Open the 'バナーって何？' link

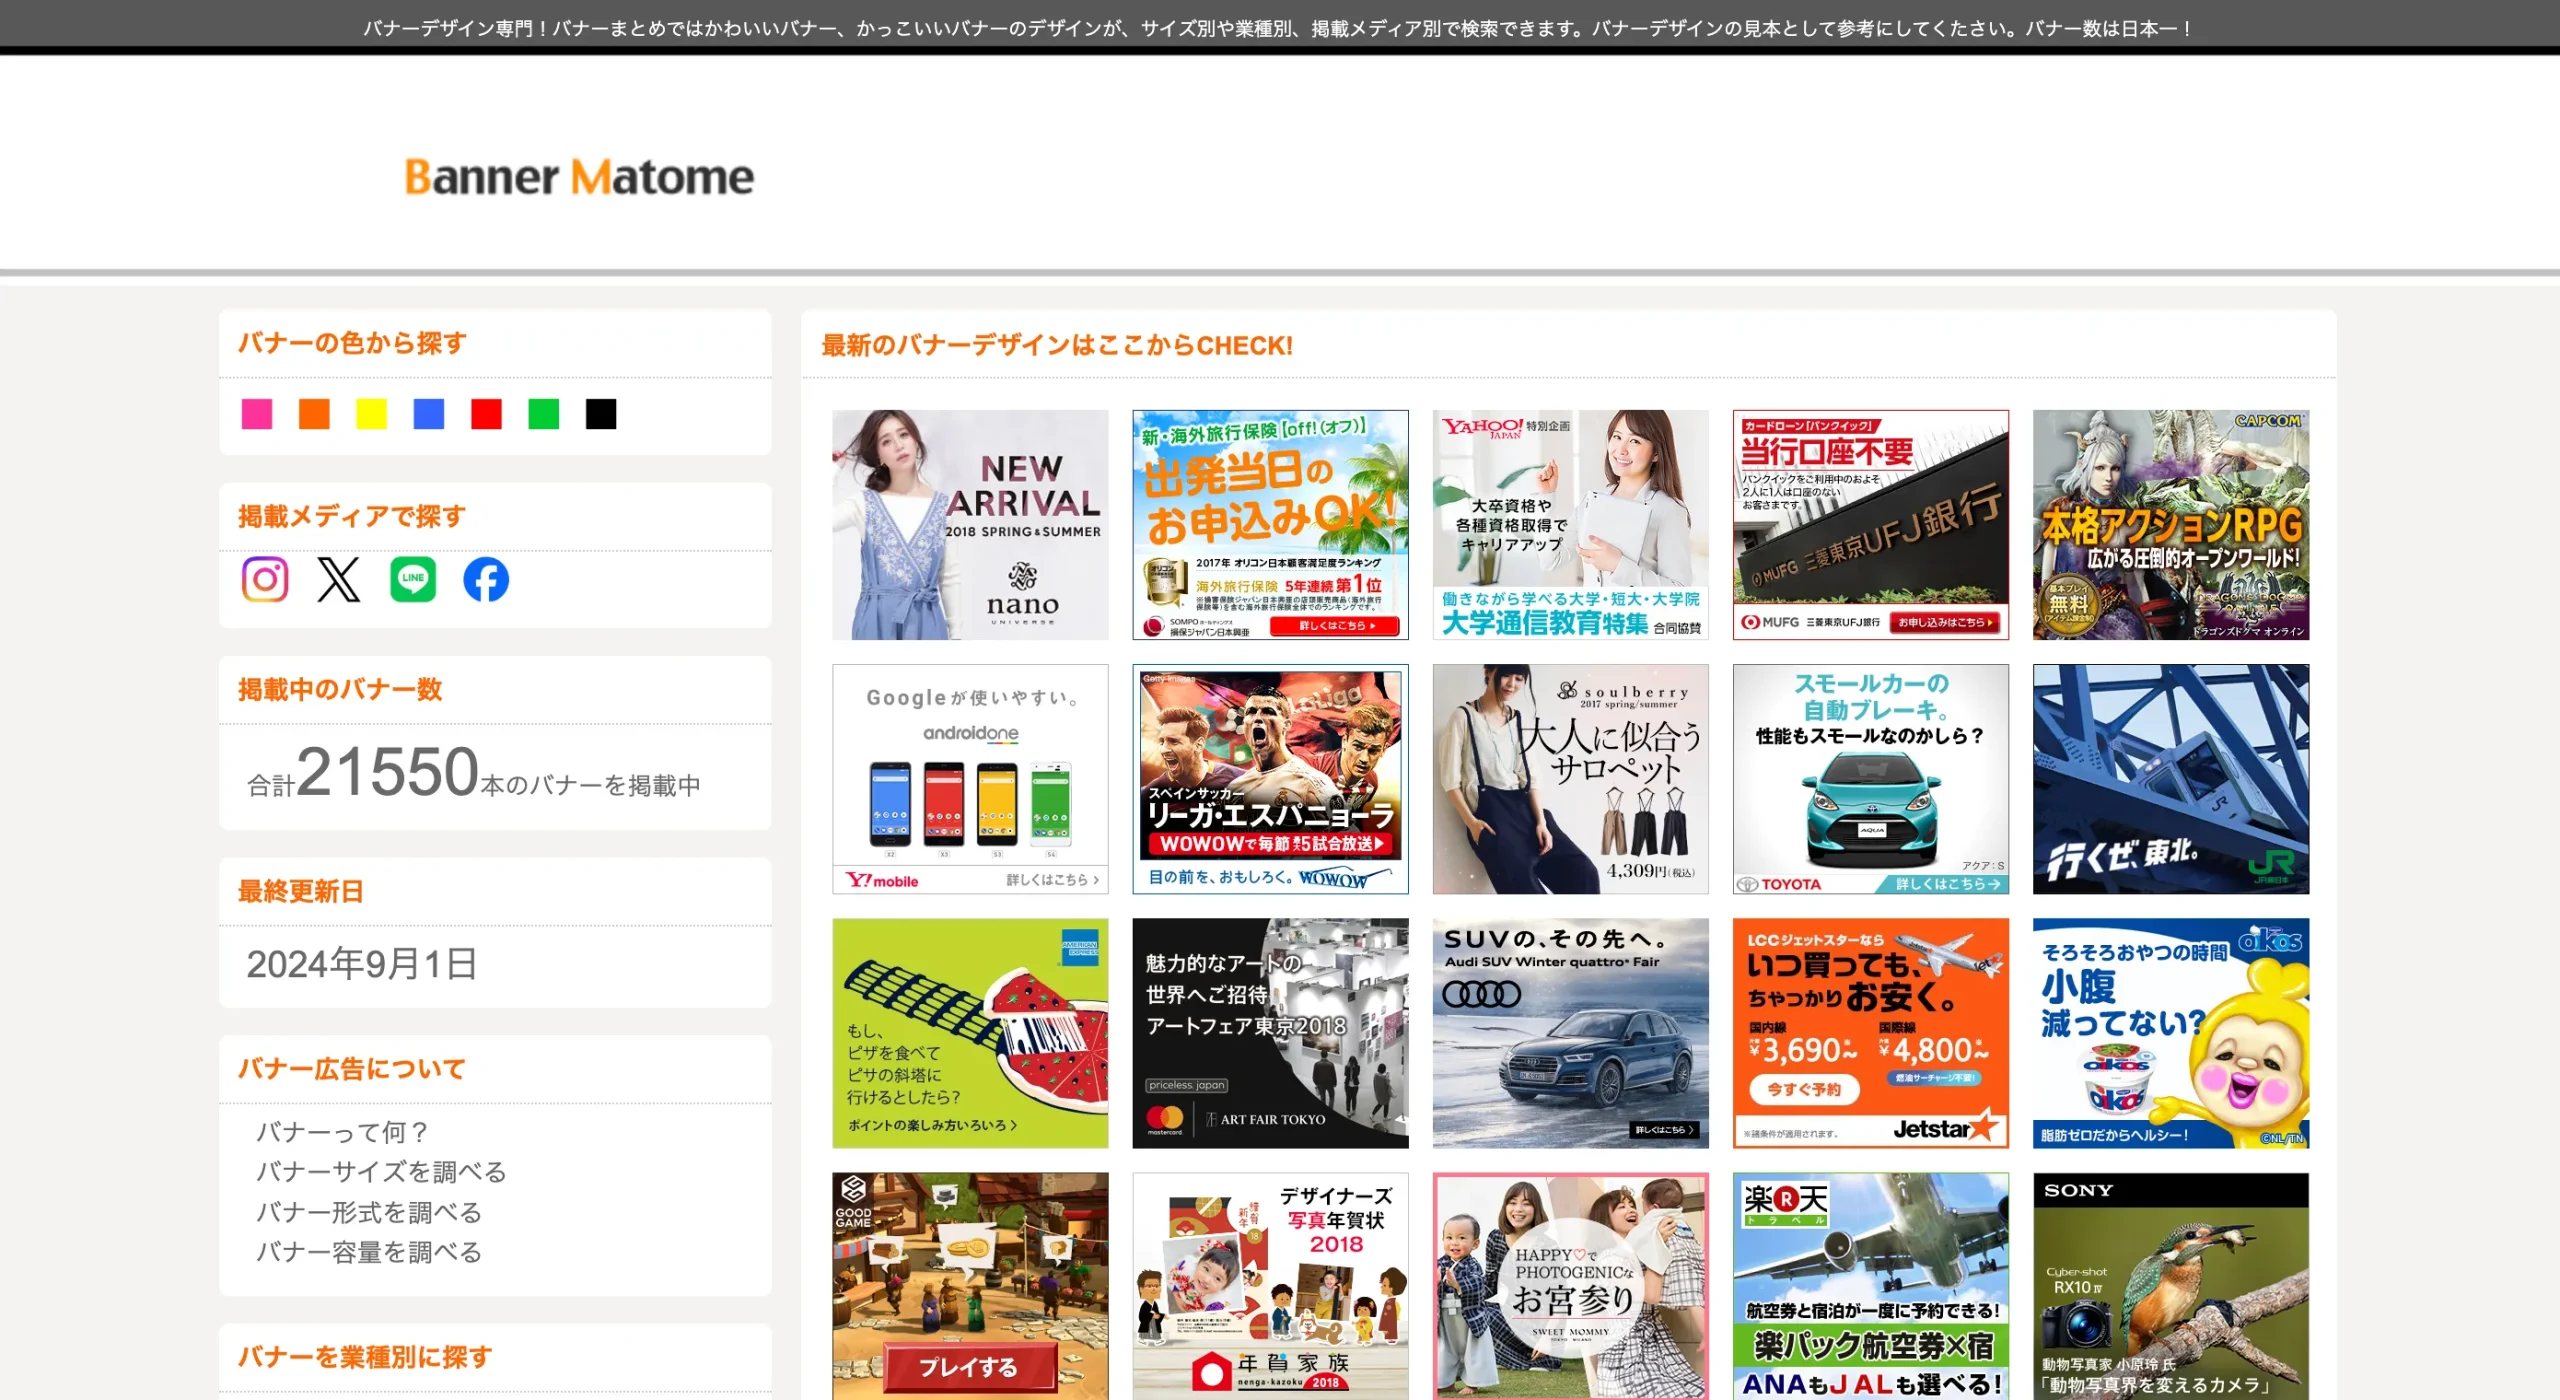(x=342, y=1132)
